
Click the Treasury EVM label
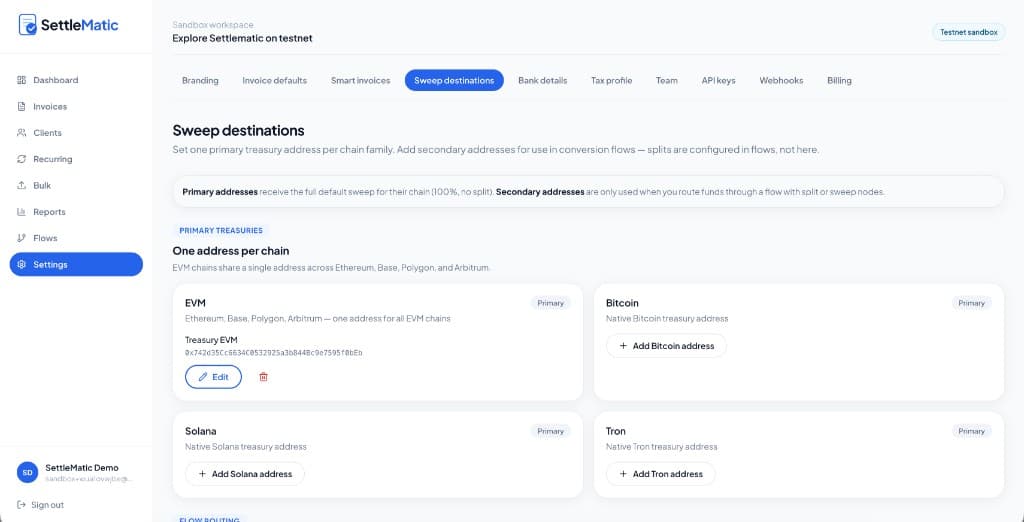tap(211, 340)
